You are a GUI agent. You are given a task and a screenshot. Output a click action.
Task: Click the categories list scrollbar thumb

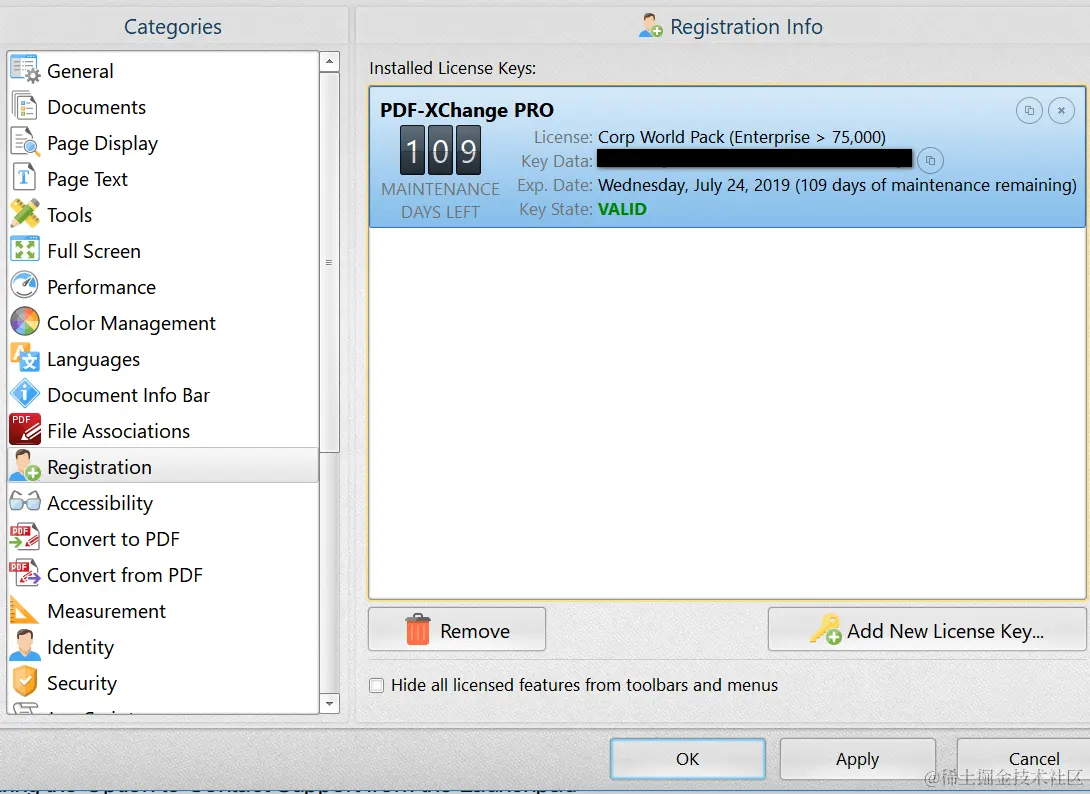tap(330, 263)
